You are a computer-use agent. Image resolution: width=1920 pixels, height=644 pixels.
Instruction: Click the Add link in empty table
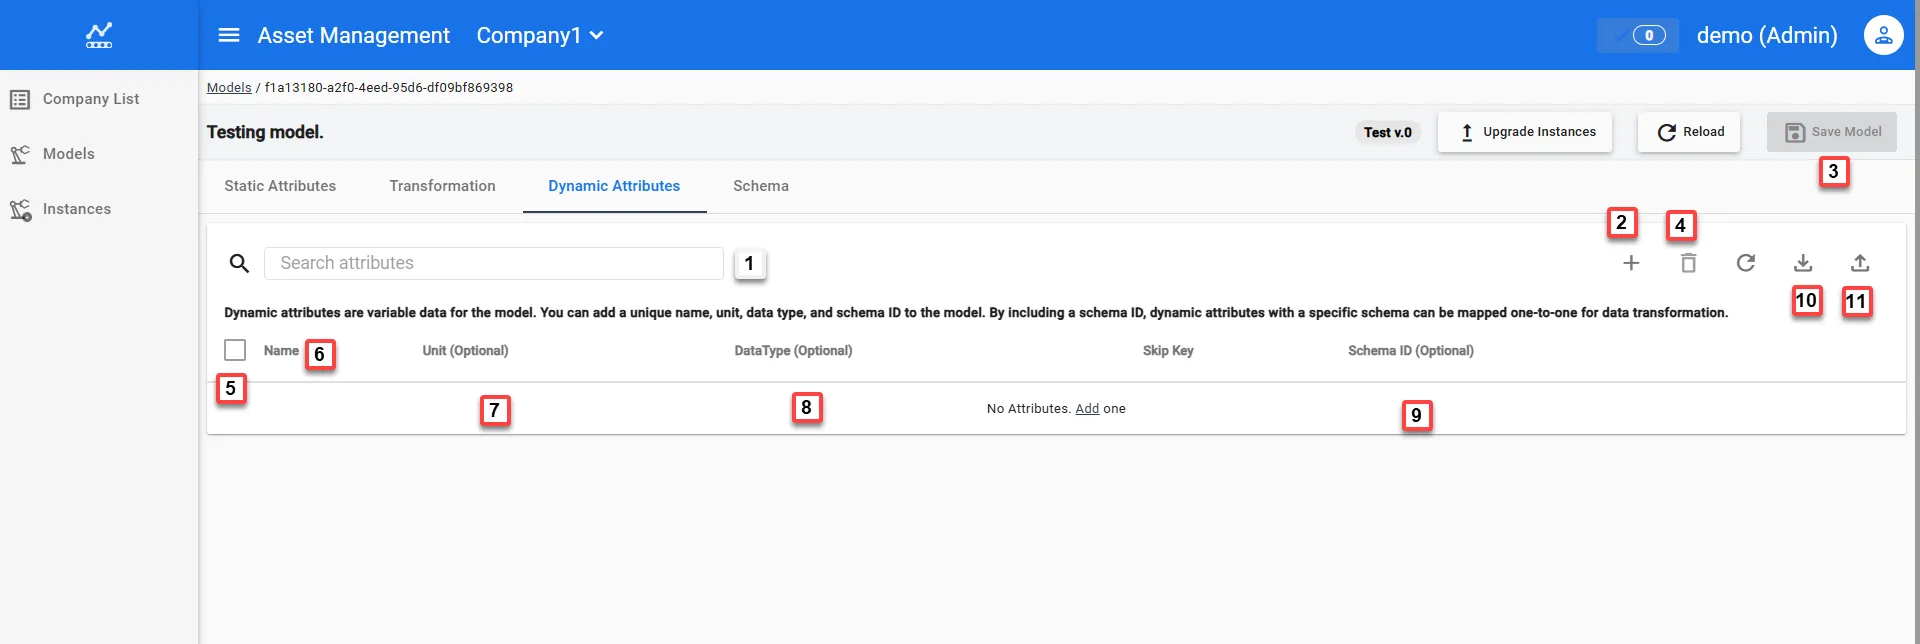point(1087,409)
